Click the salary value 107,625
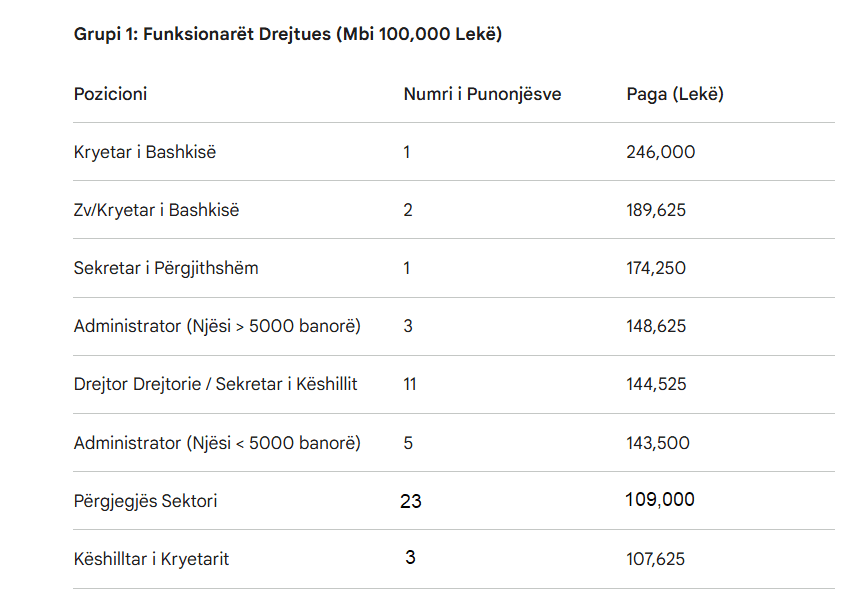This screenshot has height=601, width=850. point(656,559)
